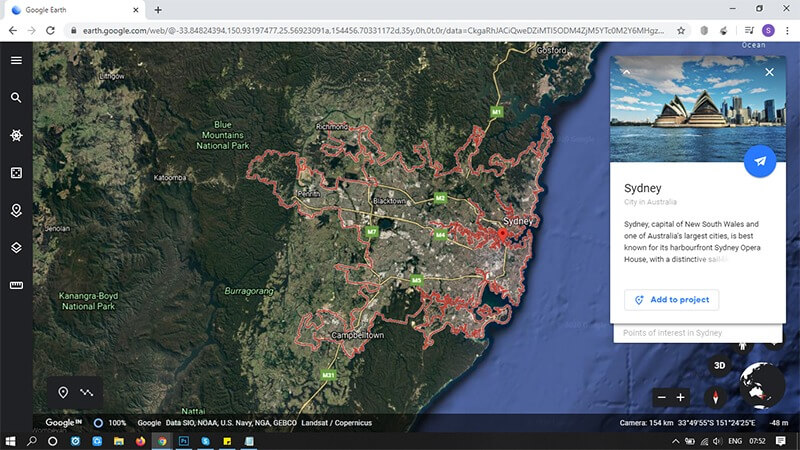Click the Penrith map label

309,194
